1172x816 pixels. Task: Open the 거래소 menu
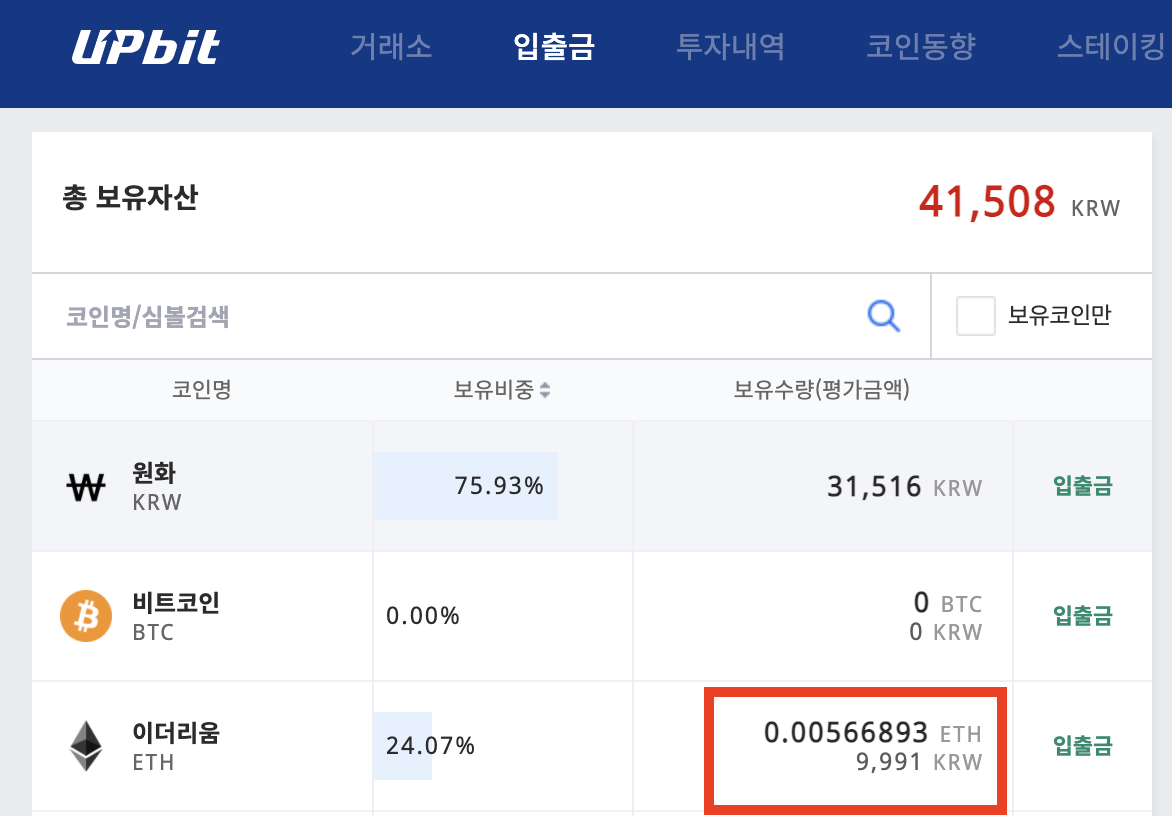click(x=391, y=46)
